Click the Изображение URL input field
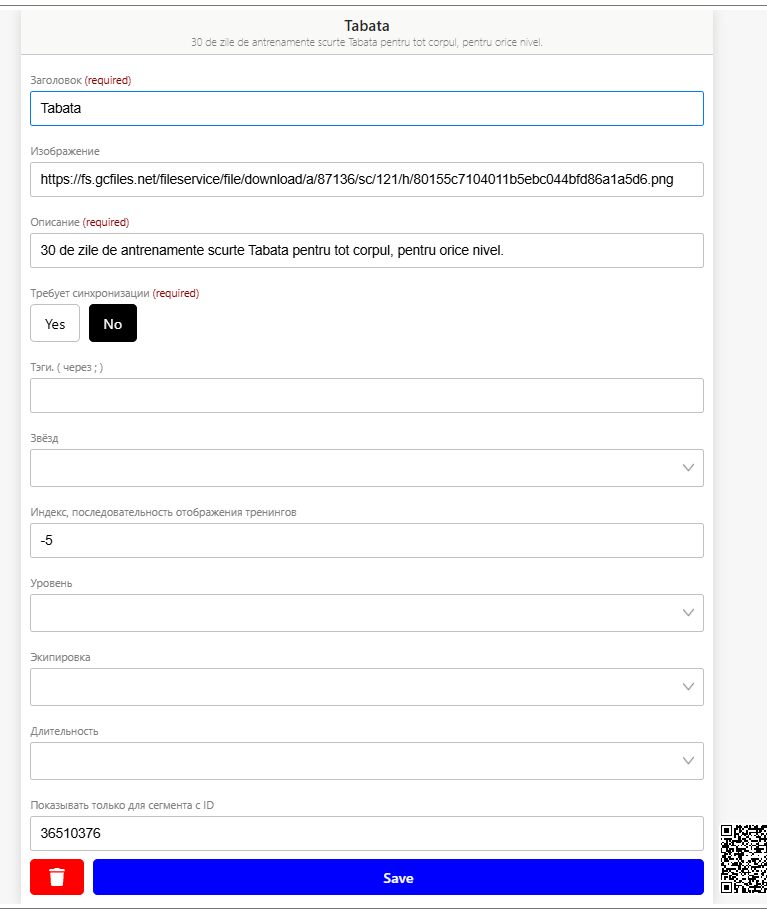 [367, 179]
